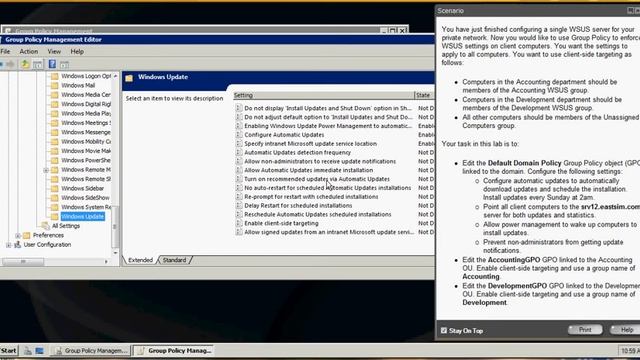Expand the Windows Remote M folder
The image size is (640, 360).
pos(46,170)
